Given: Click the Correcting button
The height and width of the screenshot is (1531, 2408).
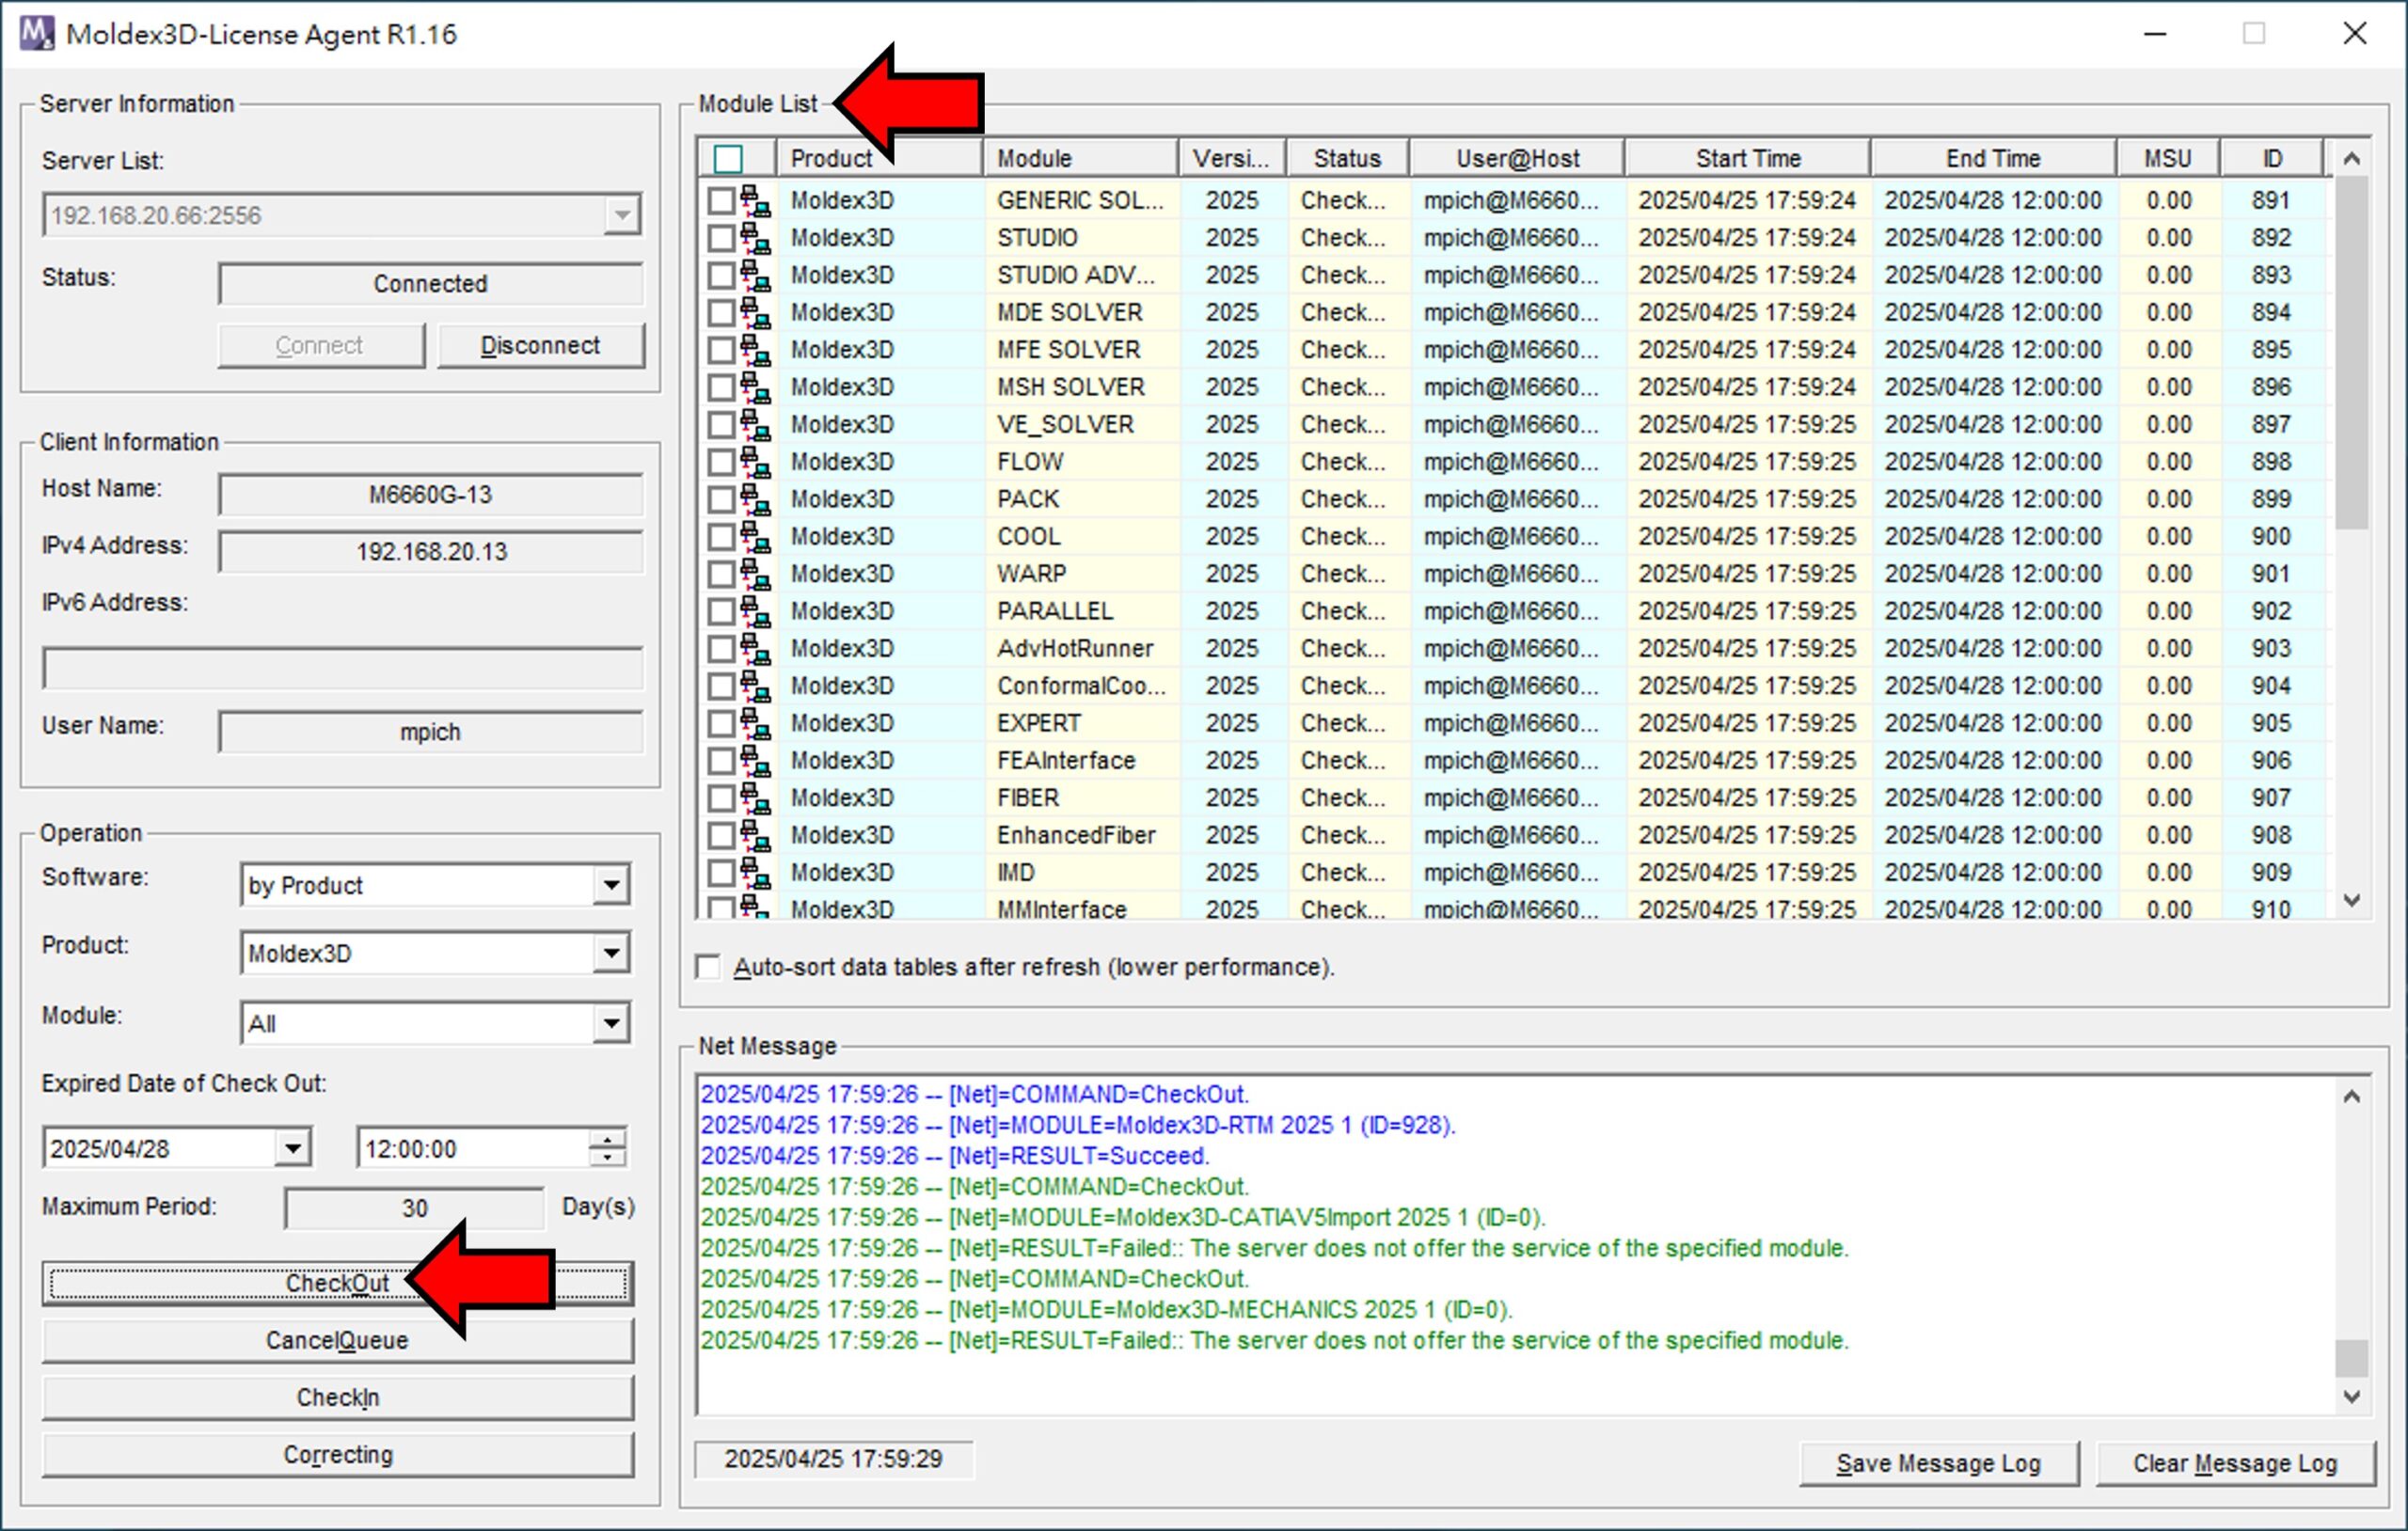Looking at the screenshot, I should coord(338,1455).
